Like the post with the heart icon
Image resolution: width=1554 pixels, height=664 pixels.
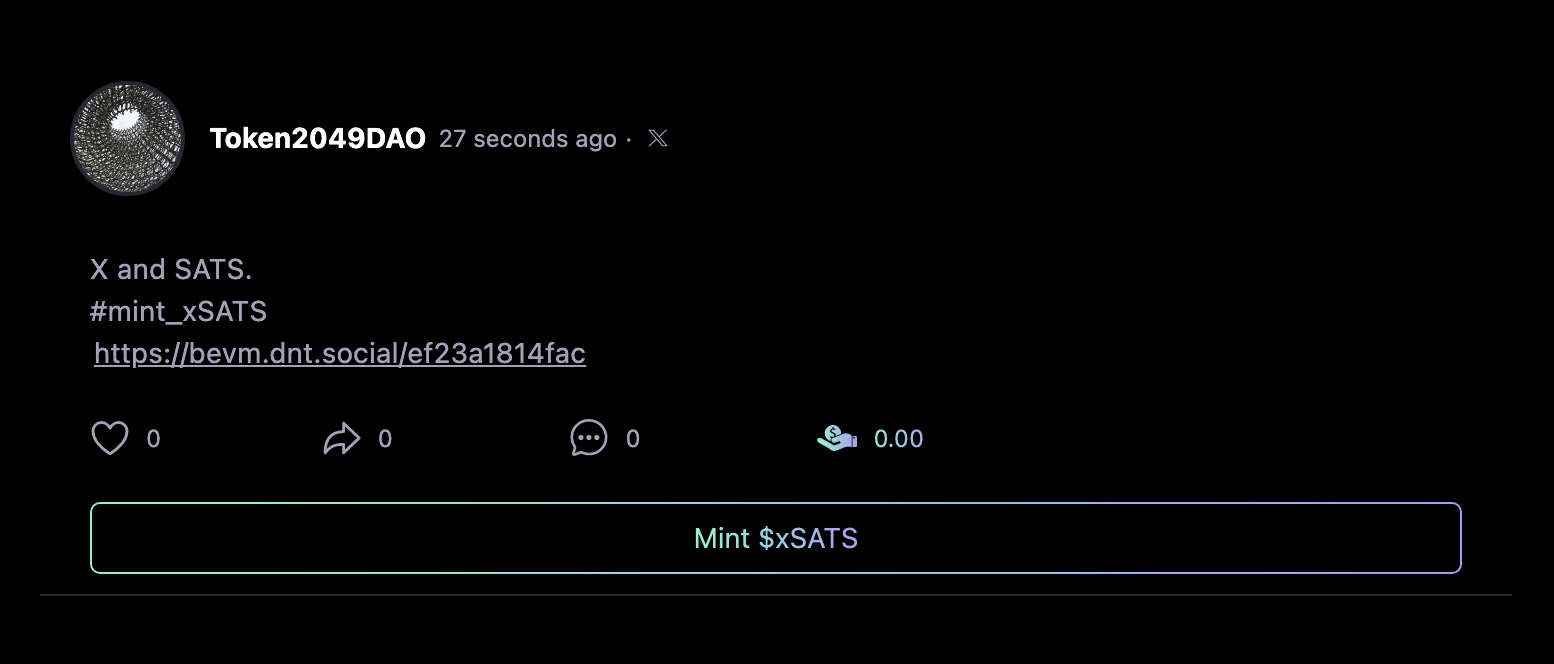tap(110, 438)
